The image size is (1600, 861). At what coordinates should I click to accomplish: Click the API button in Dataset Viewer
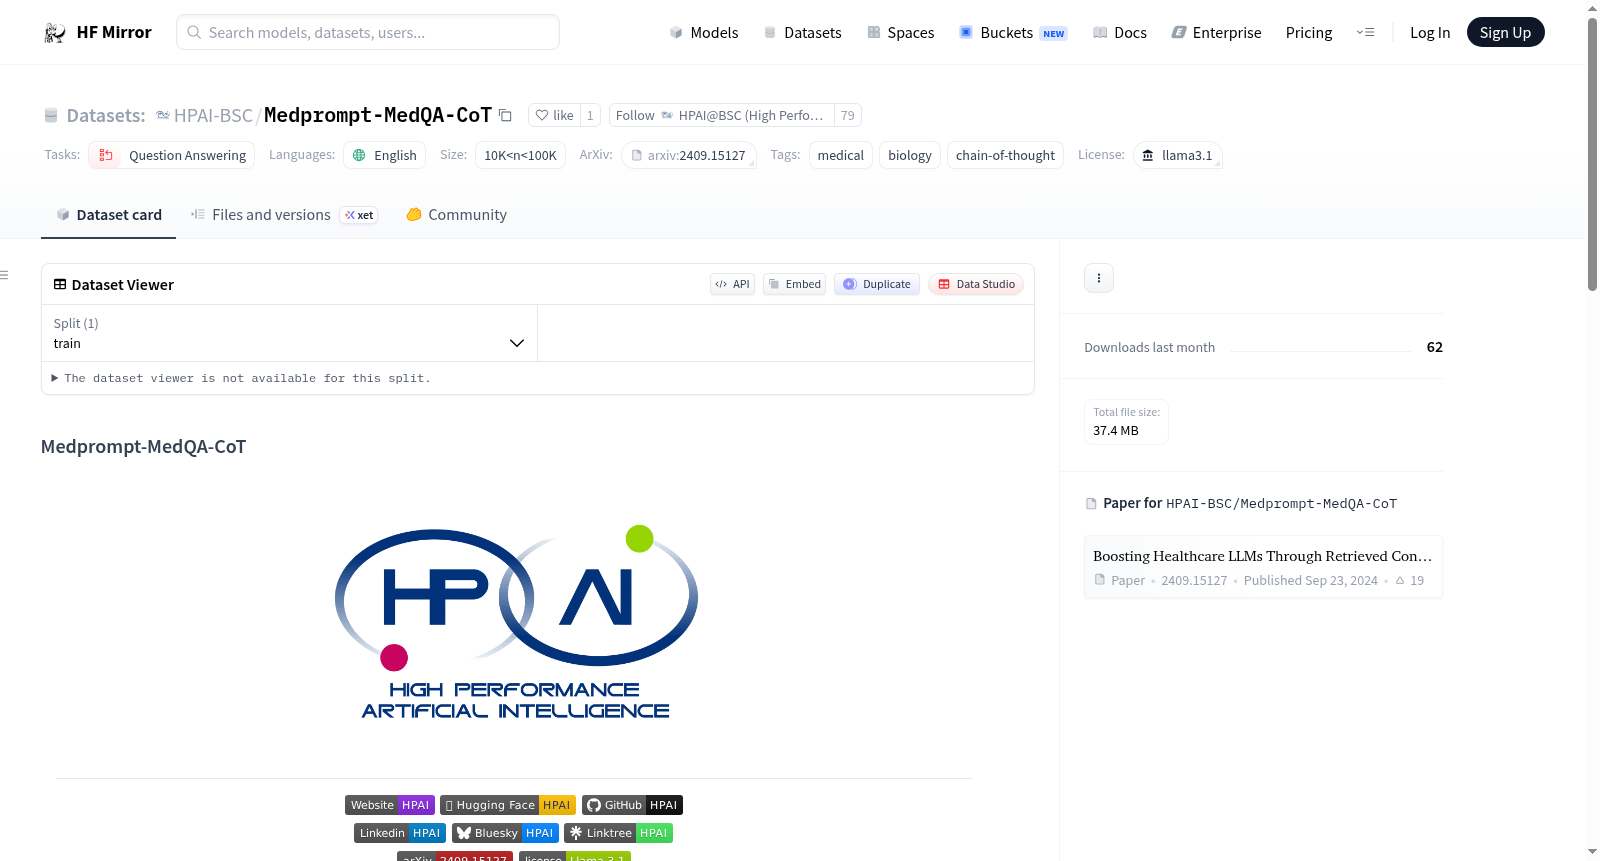point(732,284)
